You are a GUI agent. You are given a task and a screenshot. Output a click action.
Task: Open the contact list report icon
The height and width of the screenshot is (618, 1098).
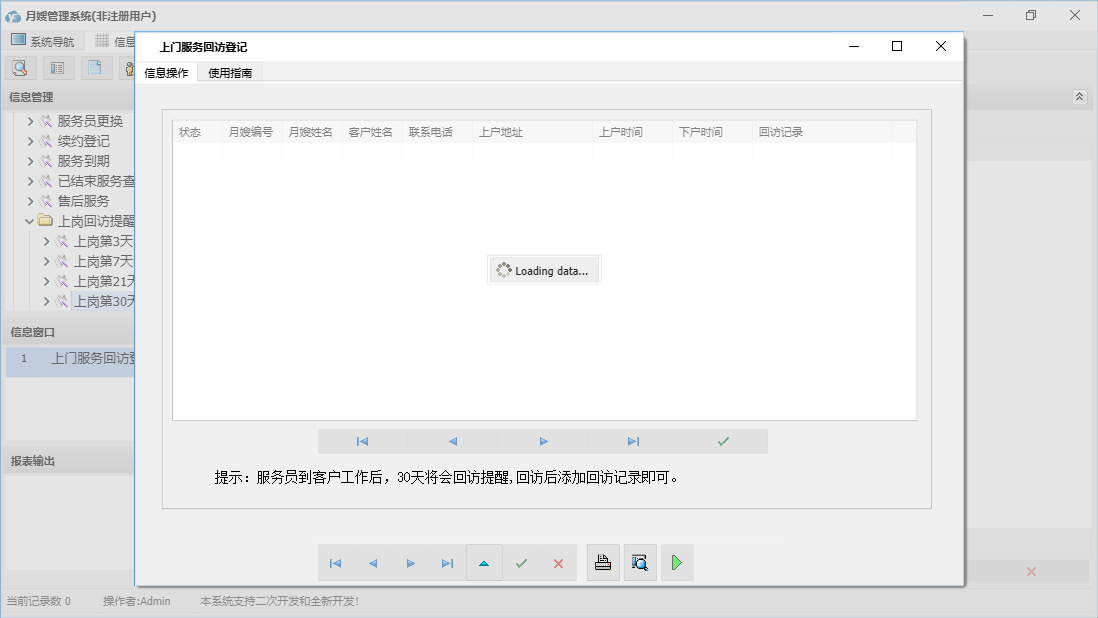click(x=57, y=67)
